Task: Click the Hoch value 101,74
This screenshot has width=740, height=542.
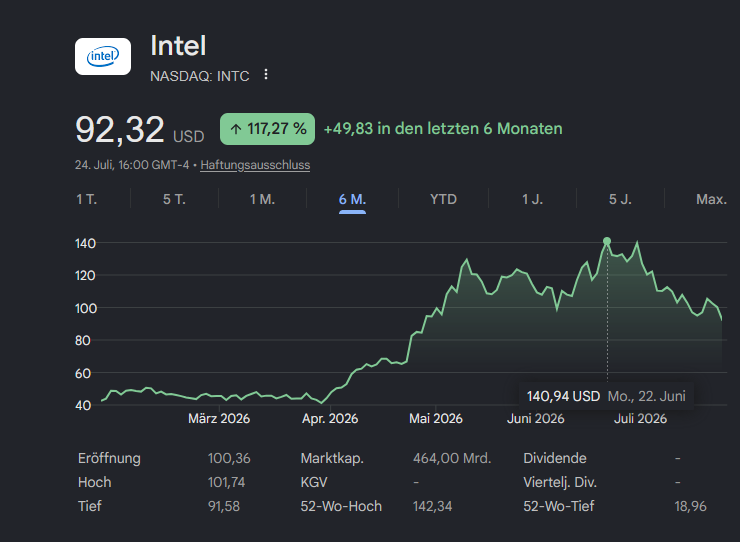Action: [x=226, y=483]
